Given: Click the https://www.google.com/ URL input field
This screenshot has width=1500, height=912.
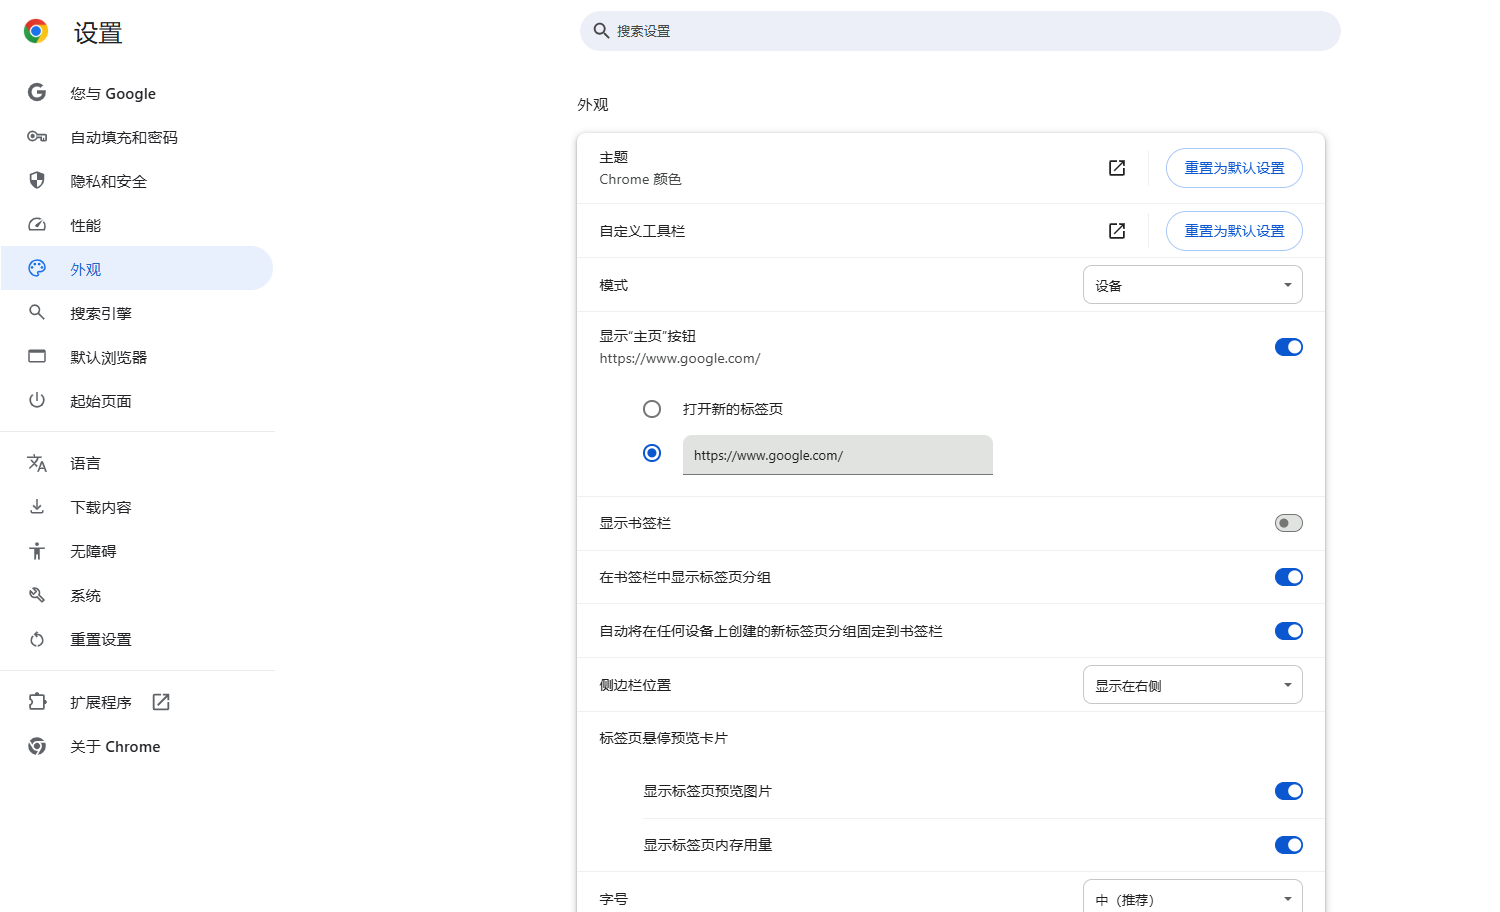Looking at the screenshot, I should point(838,455).
